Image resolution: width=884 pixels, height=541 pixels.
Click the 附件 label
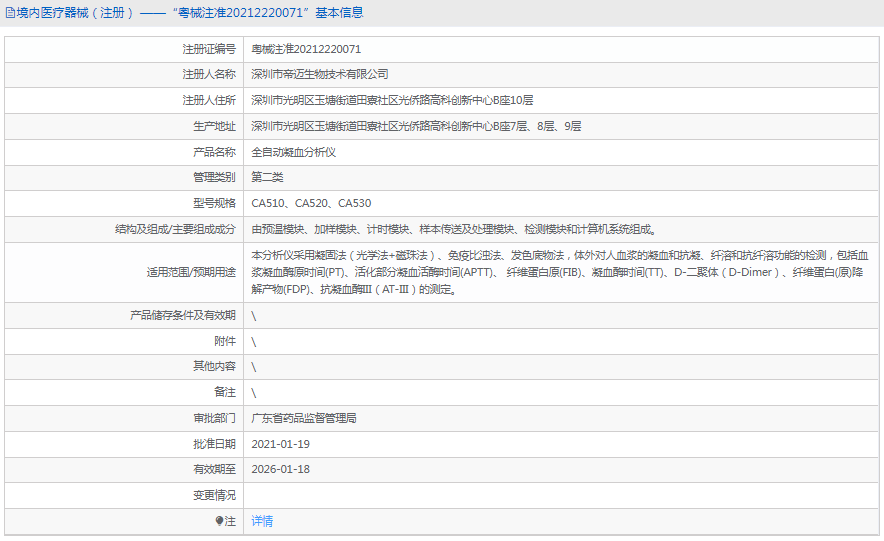coord(225,342)
